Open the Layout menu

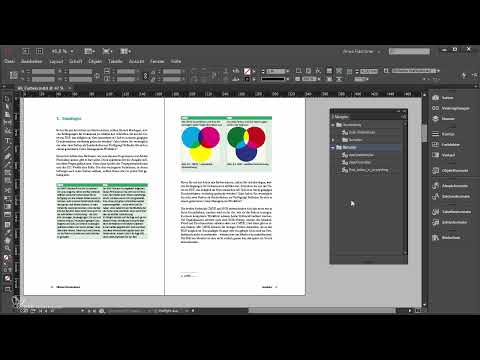pos(56,61)
